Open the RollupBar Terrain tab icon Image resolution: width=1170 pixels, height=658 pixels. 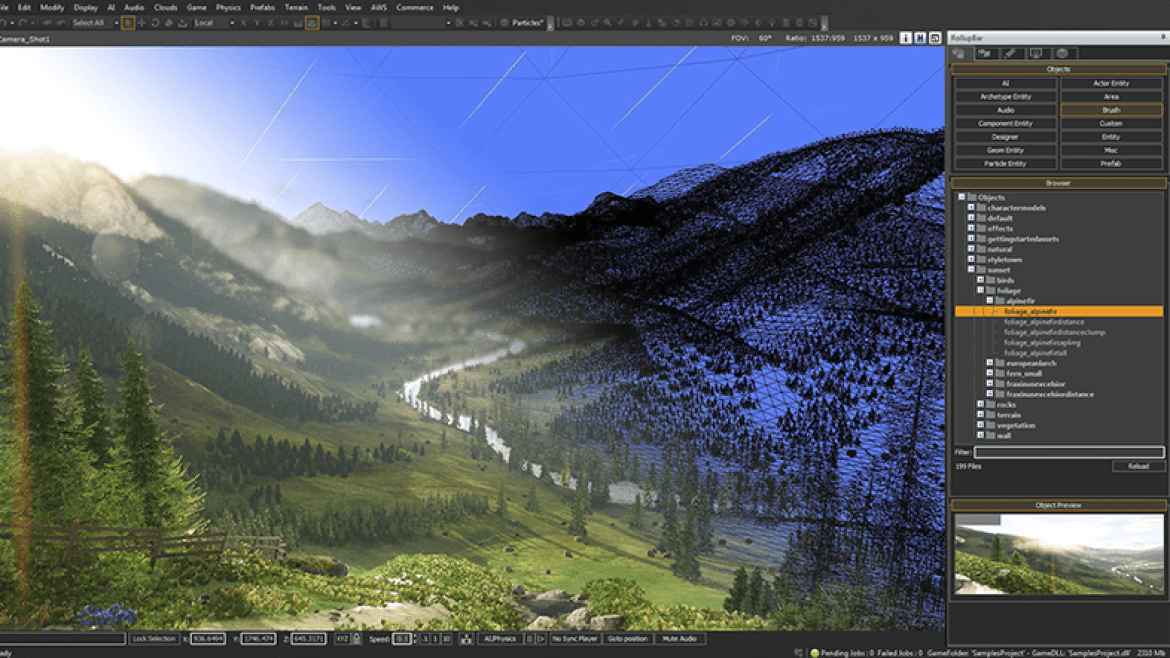985,53
